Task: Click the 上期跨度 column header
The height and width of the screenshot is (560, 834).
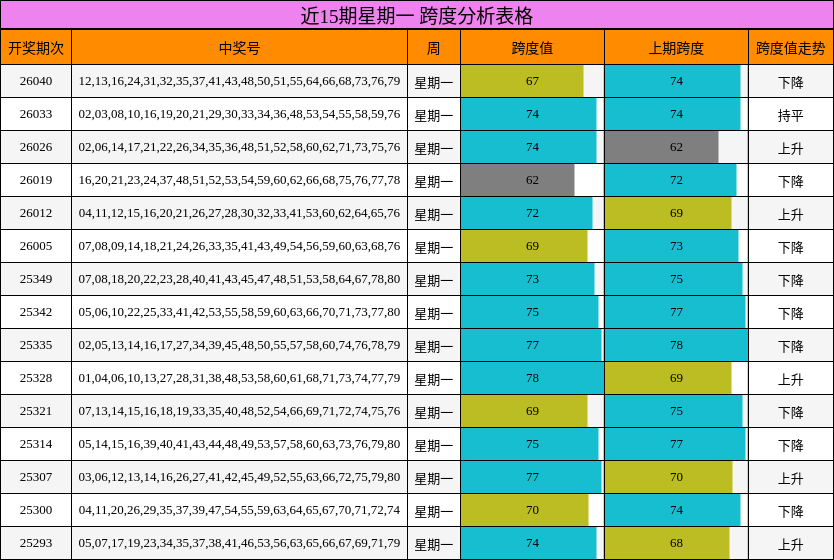Action: point(676,48)
